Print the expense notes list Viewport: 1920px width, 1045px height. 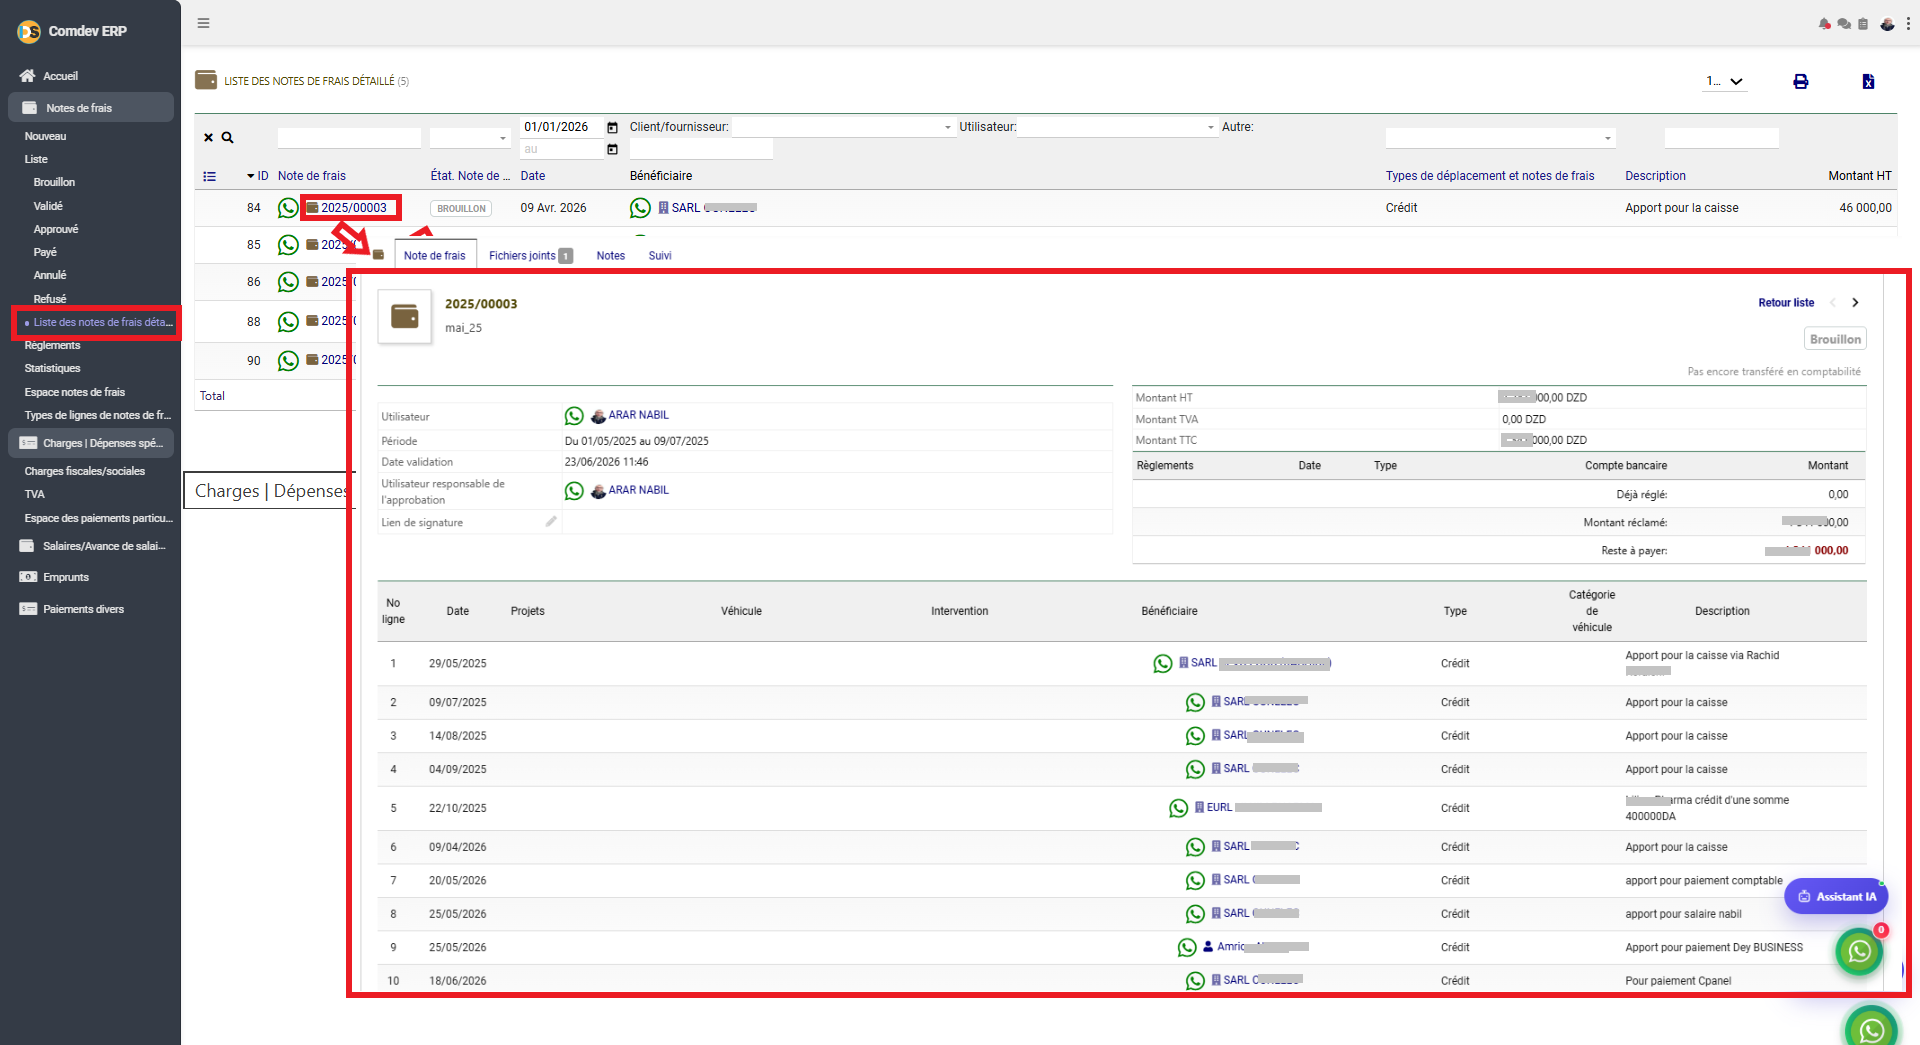point(1800,82)
